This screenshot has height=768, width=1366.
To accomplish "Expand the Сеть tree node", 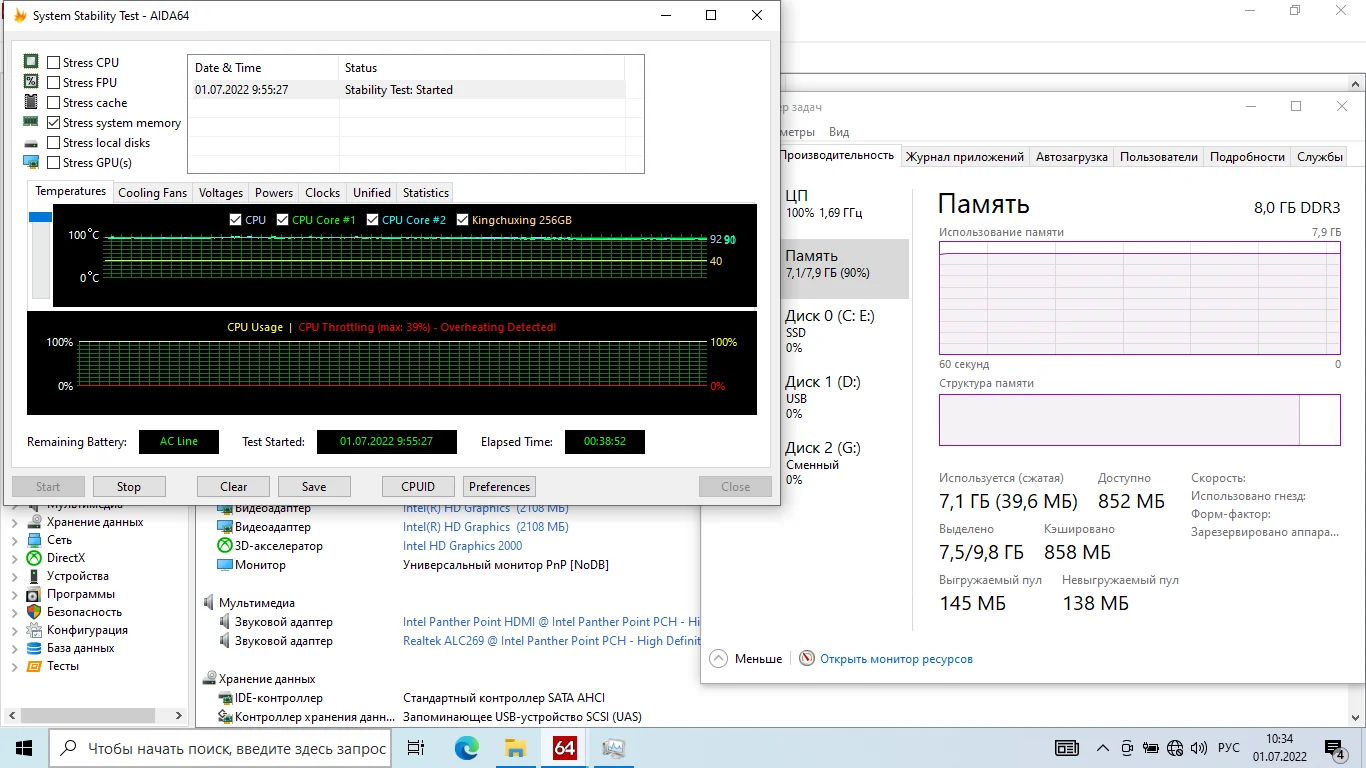I will coord(14,540).
